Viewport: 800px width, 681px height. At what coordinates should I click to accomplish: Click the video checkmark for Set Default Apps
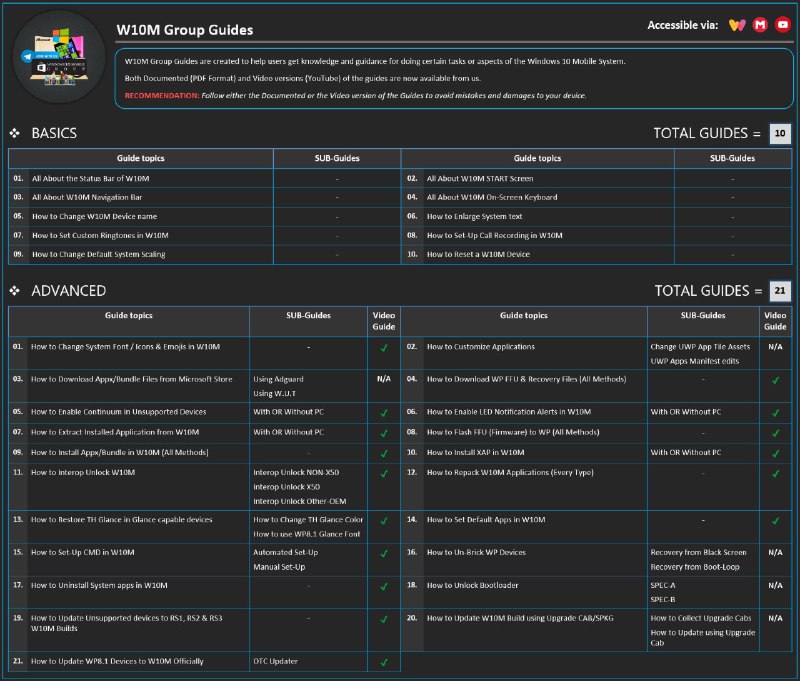point(776,521)
